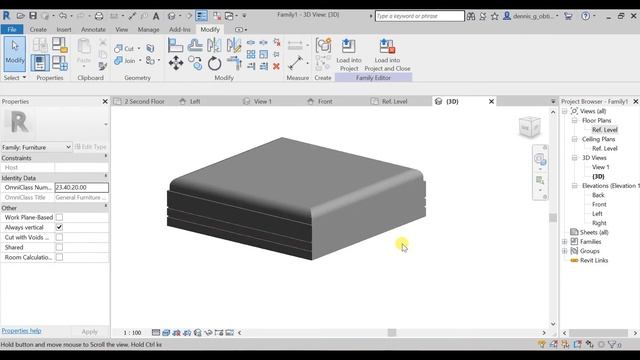The width and height of the screenshot is (640, 360).
Task: Open the Join tool dropdown arrow
Action: coord(140,61)
